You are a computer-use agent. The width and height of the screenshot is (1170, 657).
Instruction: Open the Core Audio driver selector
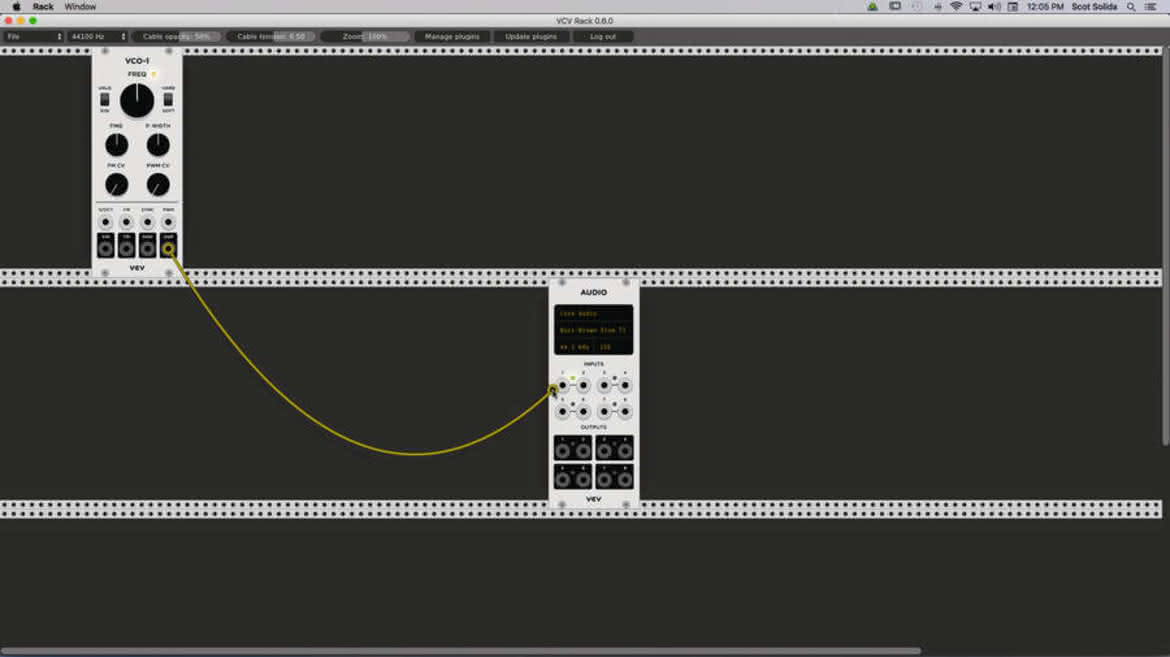pyautogui.click(x=593, y=314)
